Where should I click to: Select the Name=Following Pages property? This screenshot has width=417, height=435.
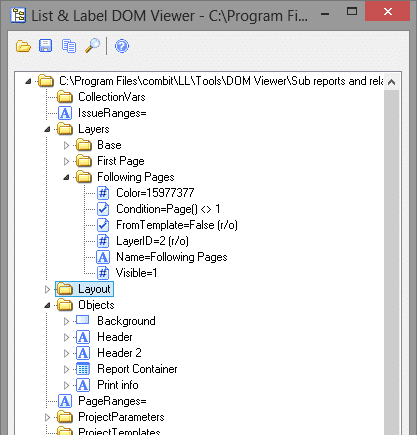[x=172, y=257]
